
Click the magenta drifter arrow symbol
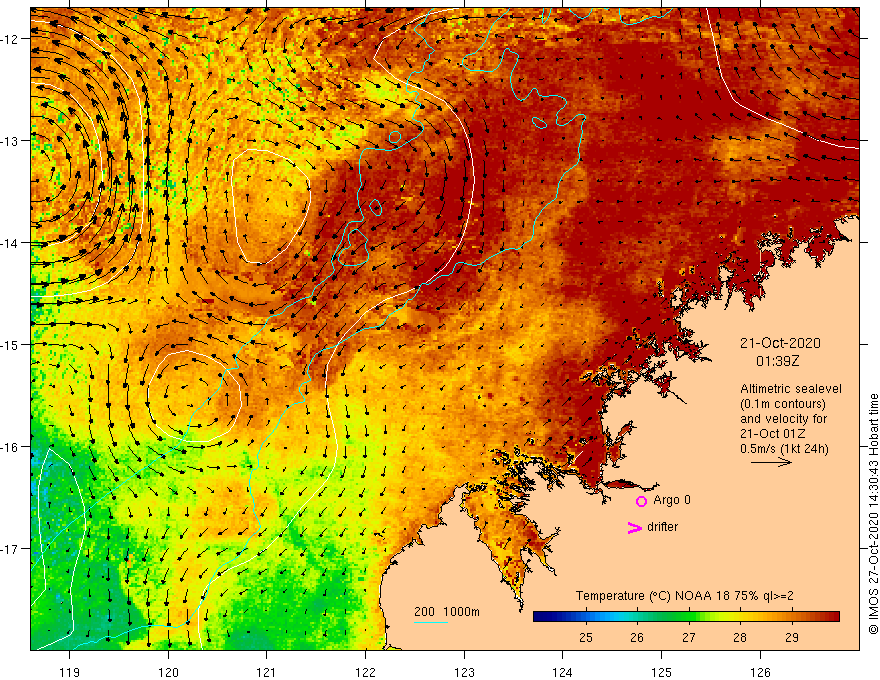pos(634,527)
